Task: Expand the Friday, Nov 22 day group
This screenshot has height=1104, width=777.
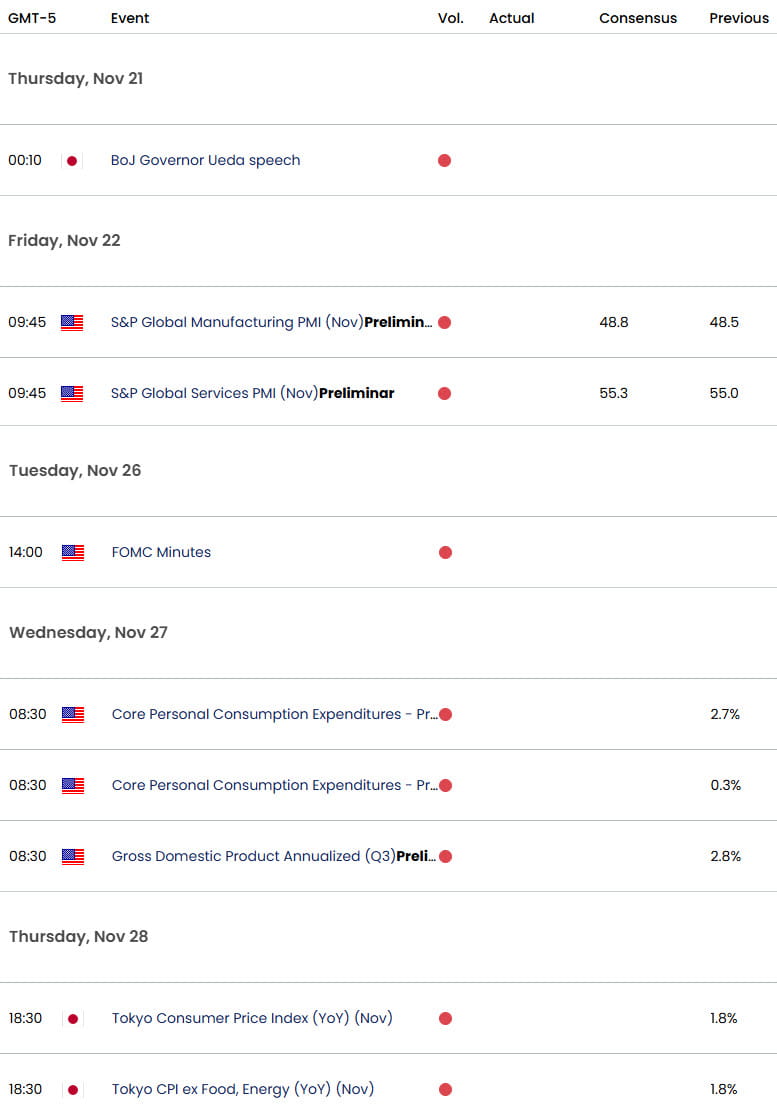Action: pyautogui.click(x=64, y=240)
